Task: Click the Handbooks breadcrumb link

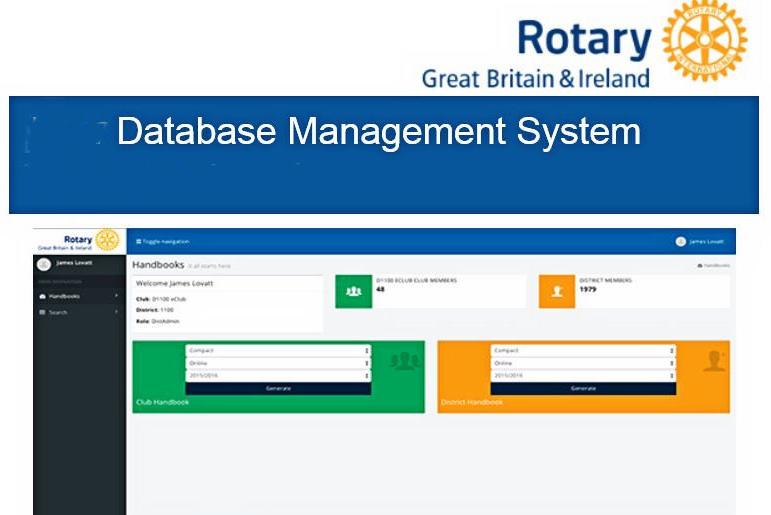Action: click(716, 266)
